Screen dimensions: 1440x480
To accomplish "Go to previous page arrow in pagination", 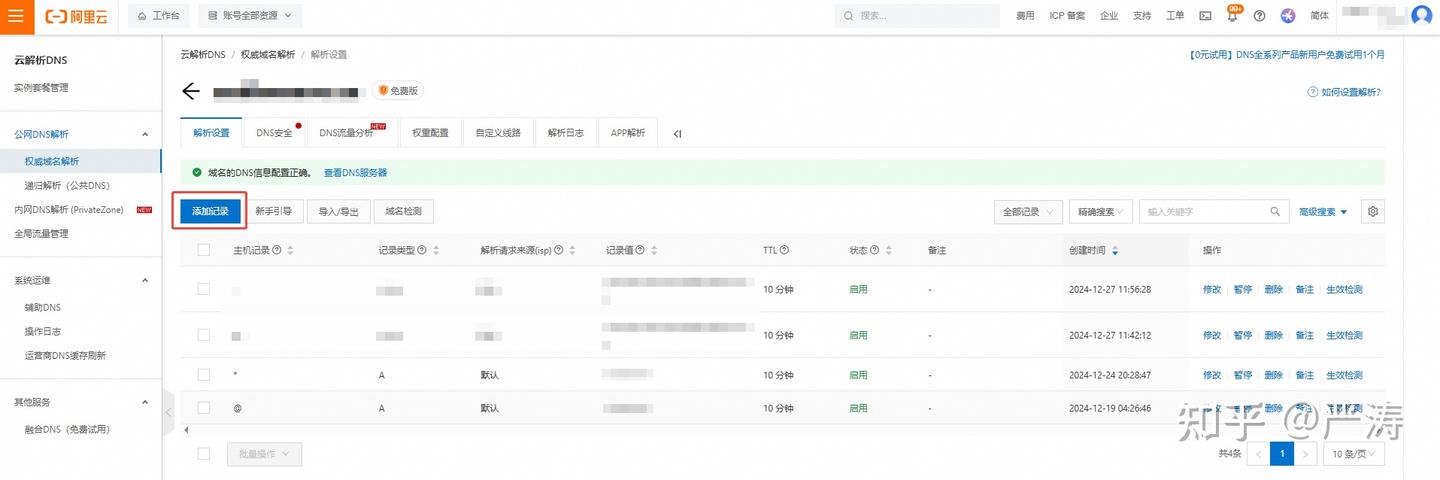I will pos(1258,454).
